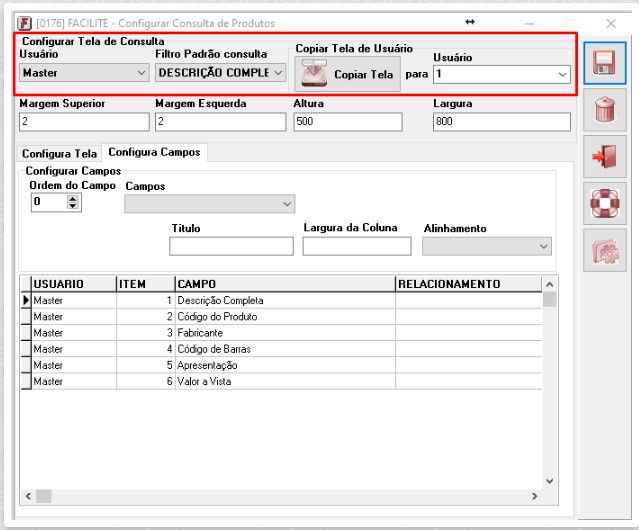The width and height of the screenshot is (639, 530).
Task: Click the exit door icon
Action: point(604,156)
